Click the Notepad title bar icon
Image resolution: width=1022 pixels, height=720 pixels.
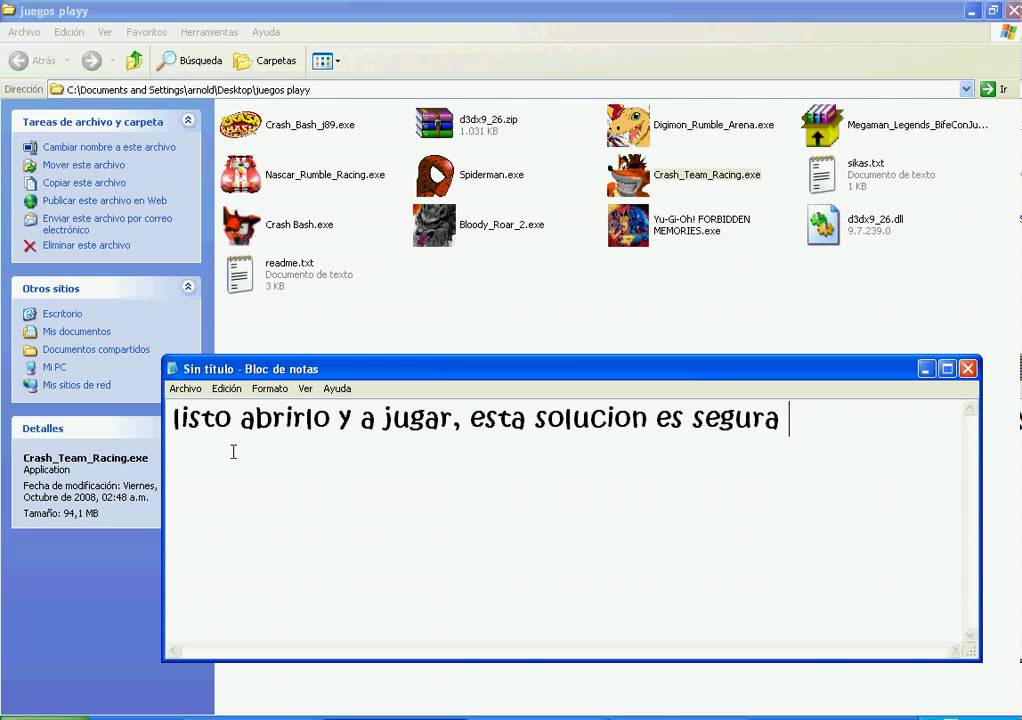(173, 368)
